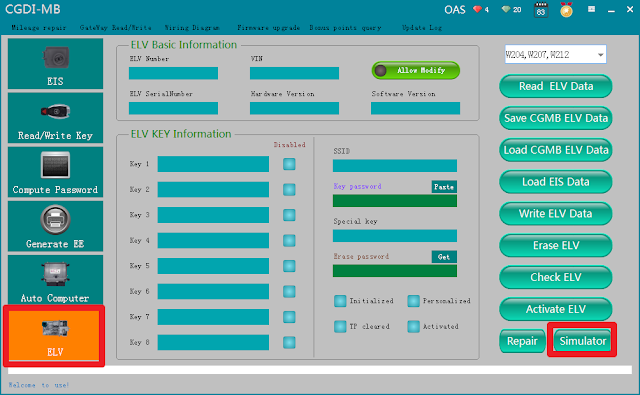Click the Simulator button
640x395 pixels.
click(x=582, y=341)
